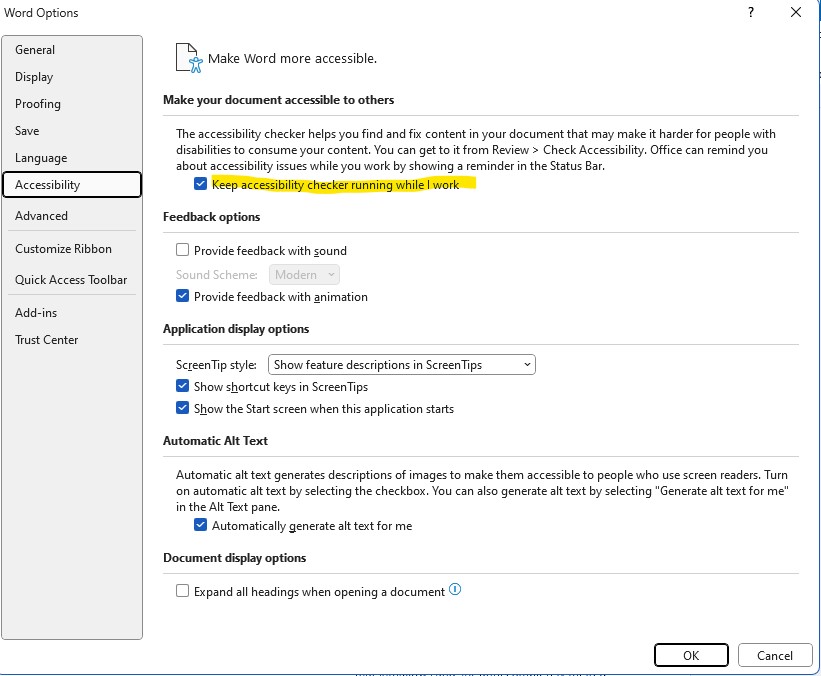The image size is (821, 676).
Task: Open Help via the question mark icon
Action: (750, 12)
